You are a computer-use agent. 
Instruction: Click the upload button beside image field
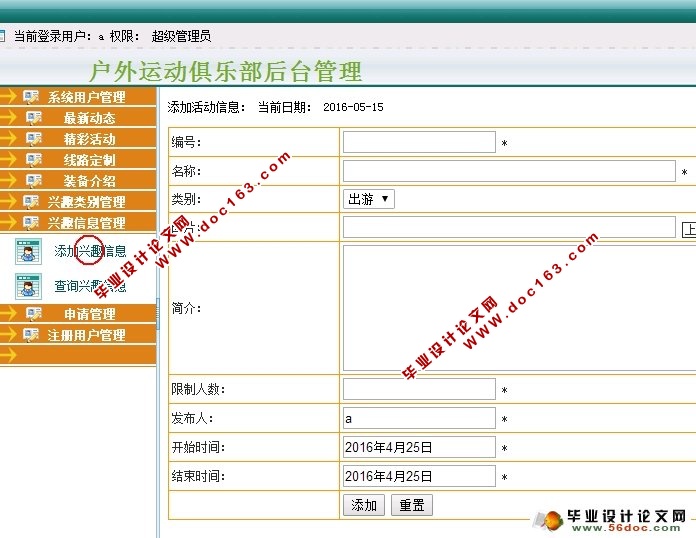coord(689,229)
